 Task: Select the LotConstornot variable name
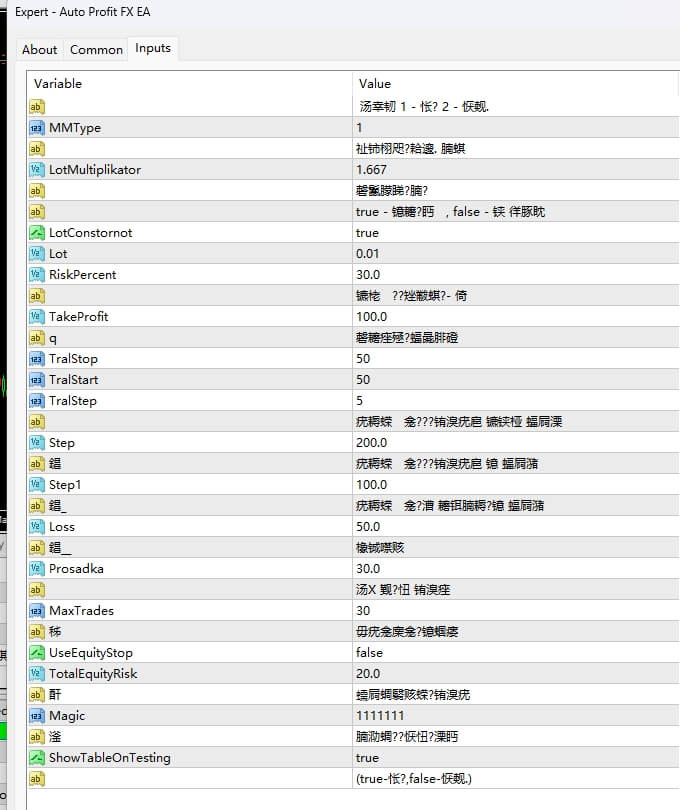(90, 232)
